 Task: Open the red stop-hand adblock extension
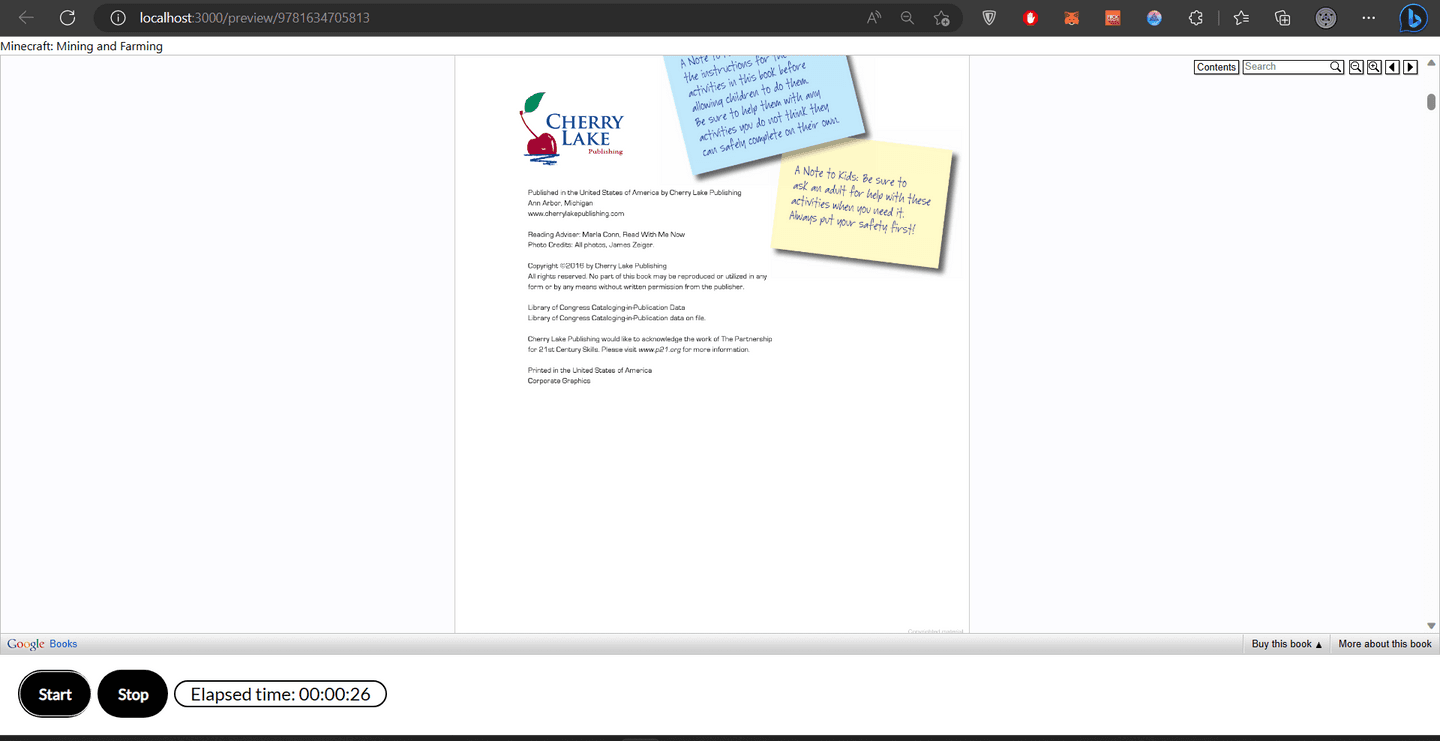(1031, 18)
